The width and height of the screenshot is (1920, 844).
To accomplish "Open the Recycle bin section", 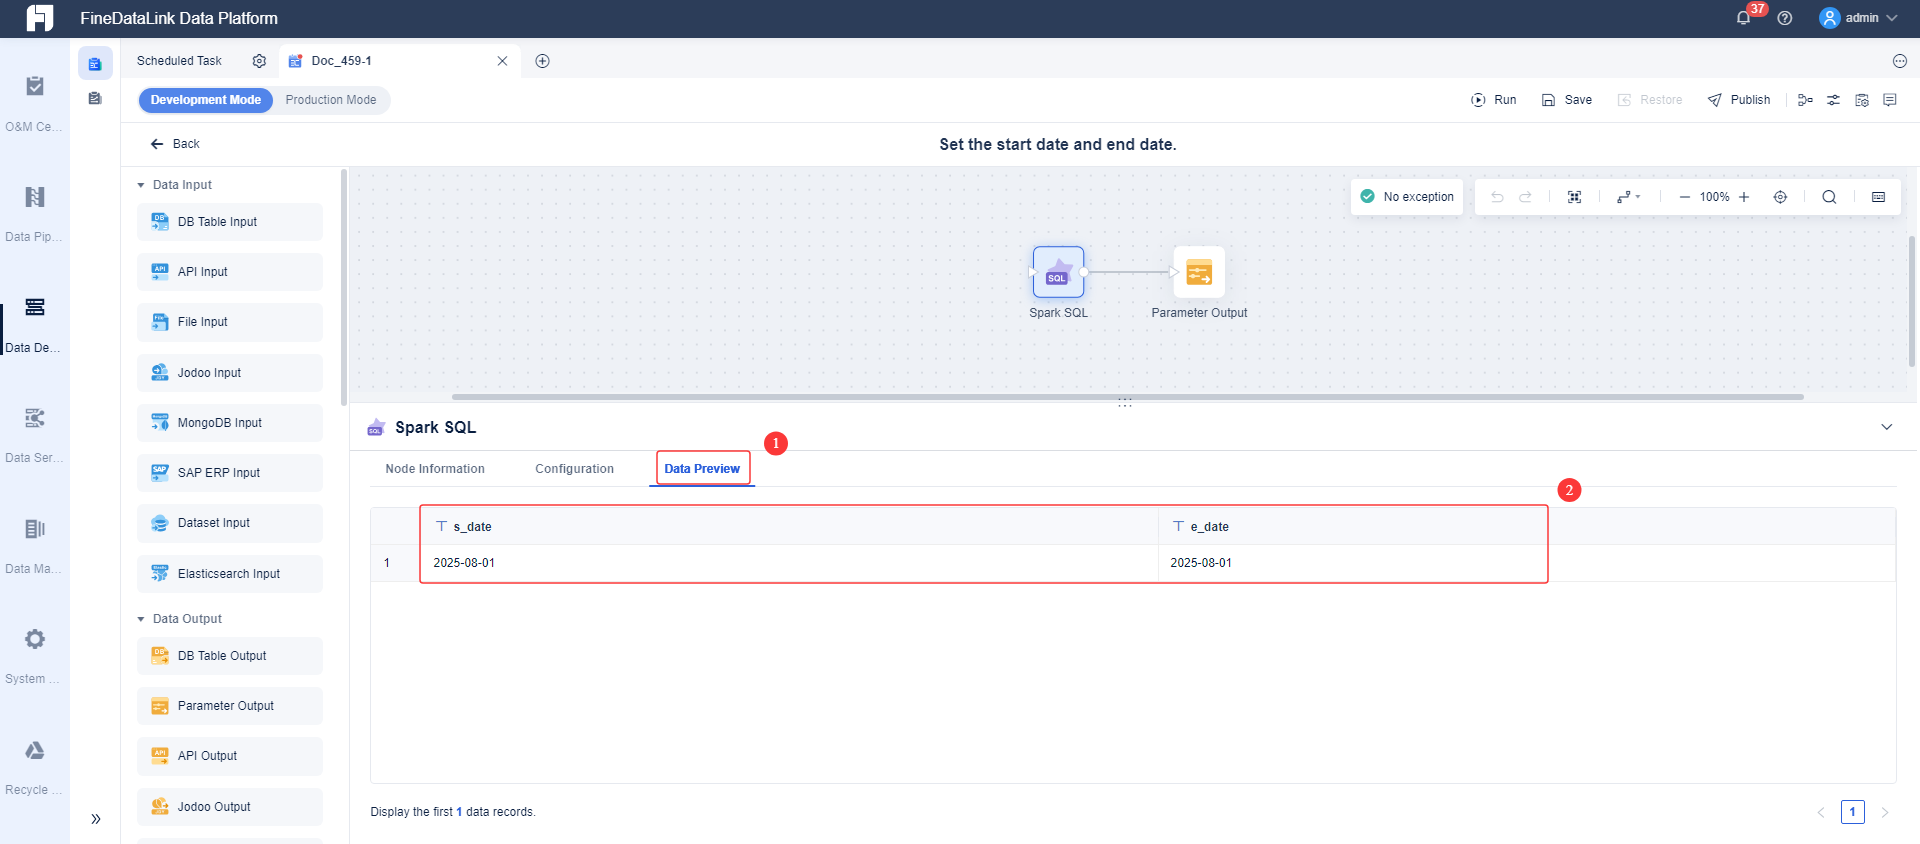I will tap(34, 766).
